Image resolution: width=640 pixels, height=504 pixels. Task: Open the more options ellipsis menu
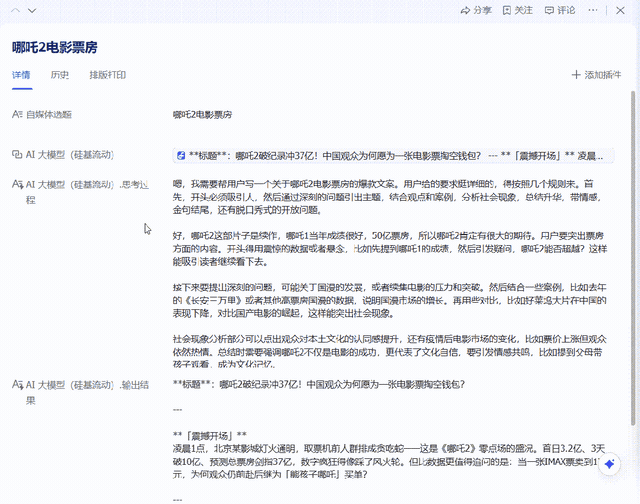(x=593, y=11)
